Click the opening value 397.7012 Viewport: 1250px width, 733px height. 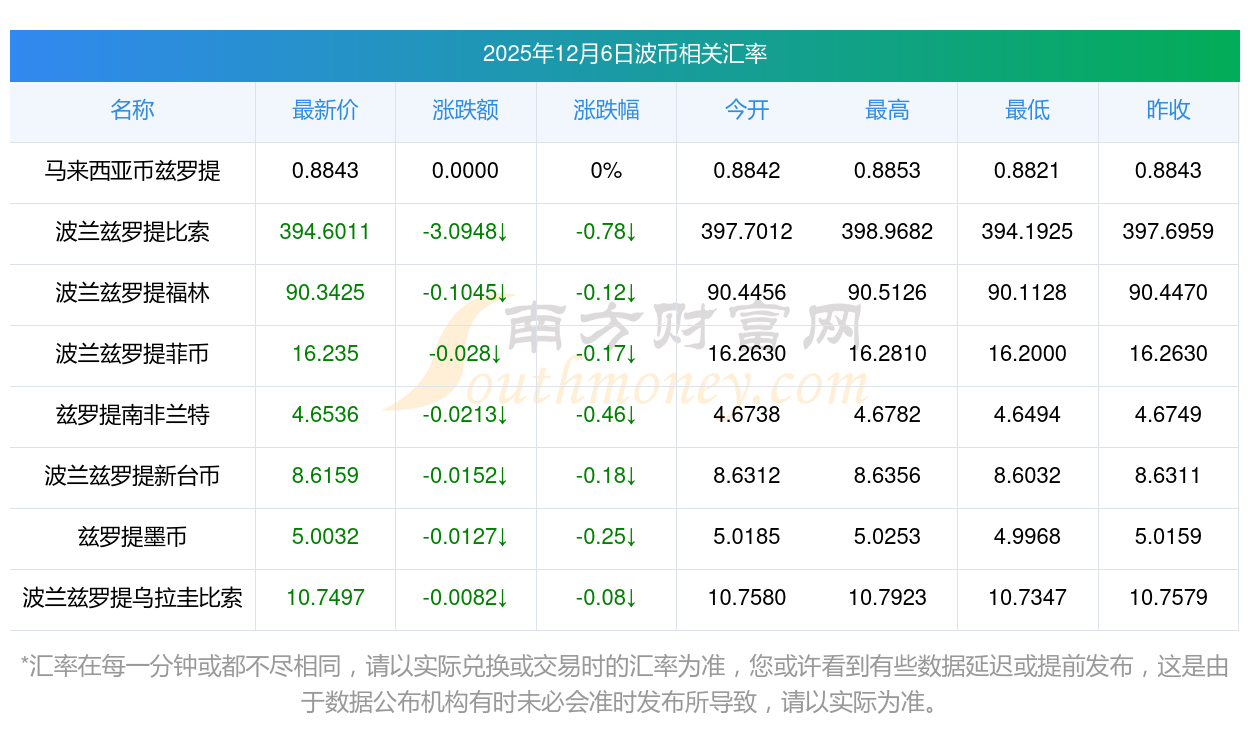pos(747,232)
